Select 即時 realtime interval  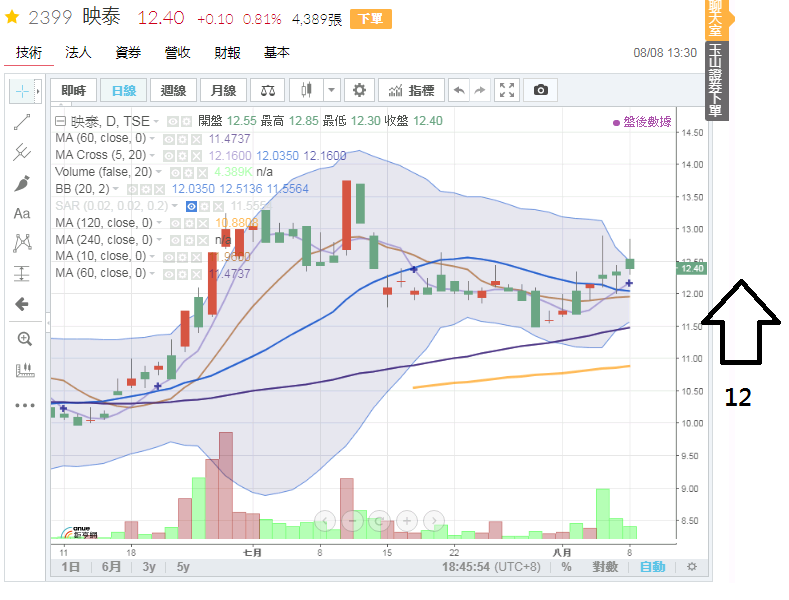point(73,91)
